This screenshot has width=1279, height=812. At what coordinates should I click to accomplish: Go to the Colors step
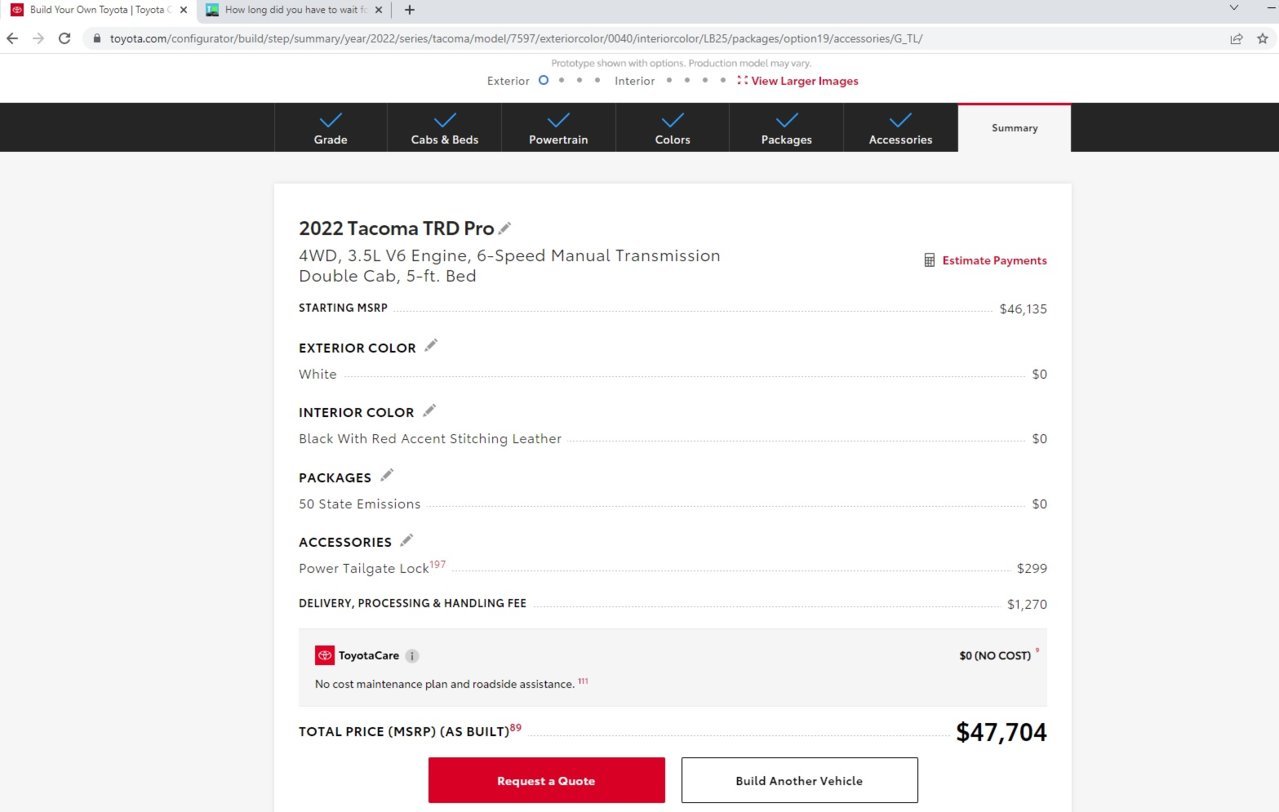point(673,128)
